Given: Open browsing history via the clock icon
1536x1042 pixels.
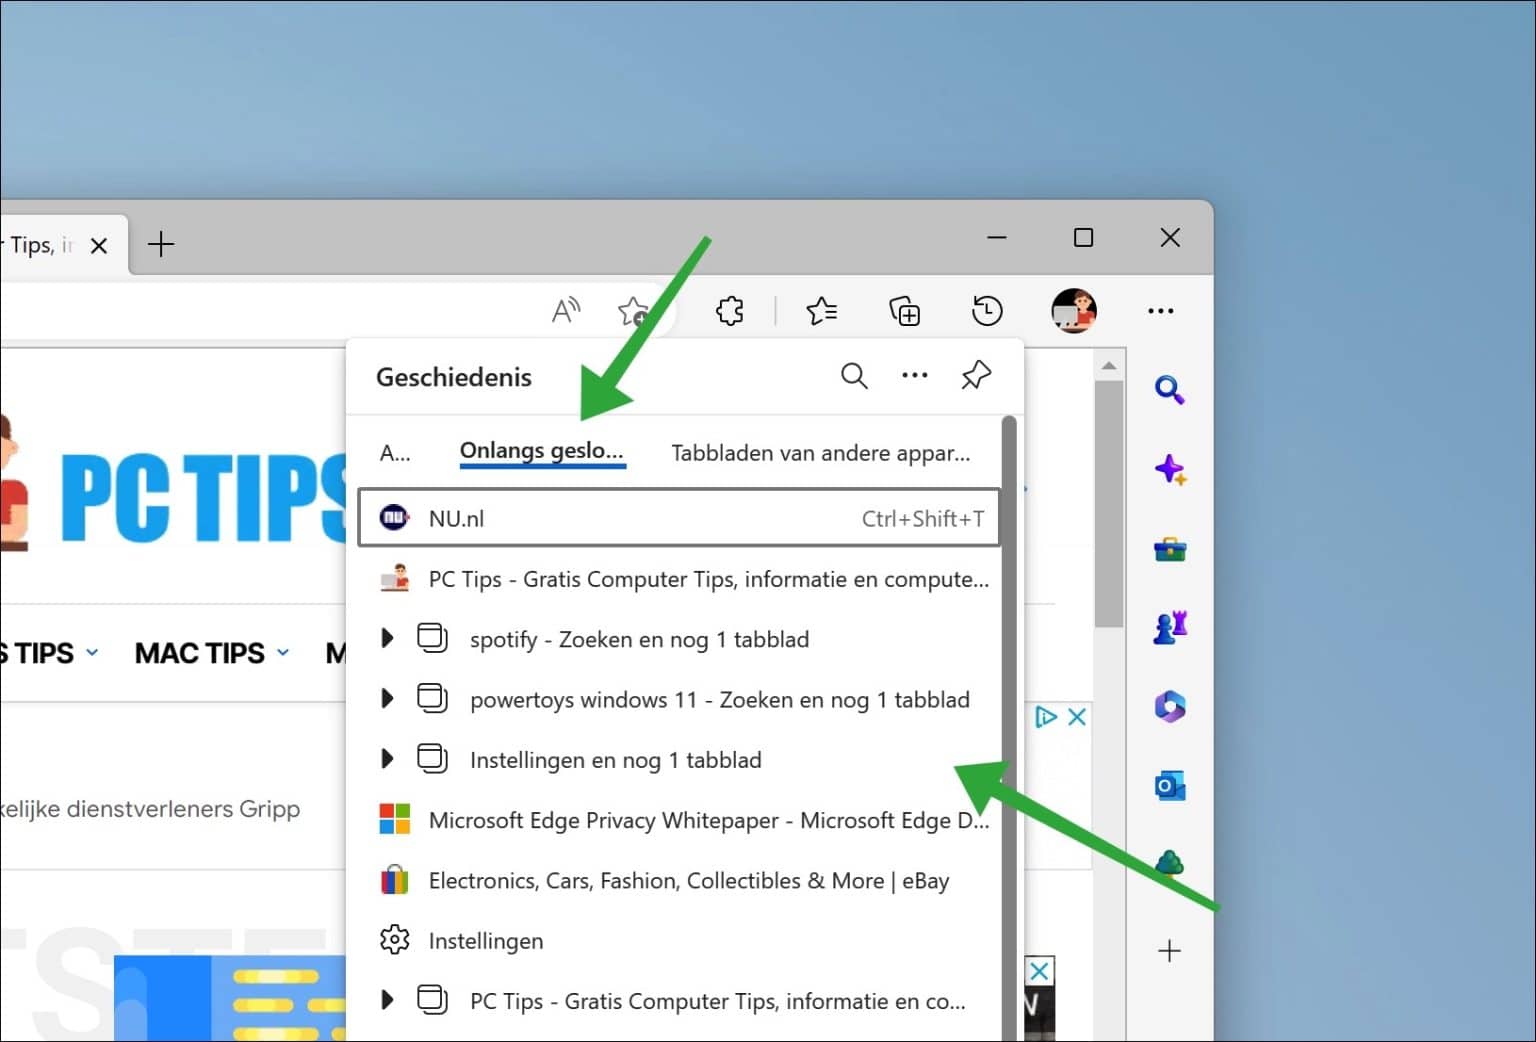Looking at the screenshot, I should pos(986,311).
